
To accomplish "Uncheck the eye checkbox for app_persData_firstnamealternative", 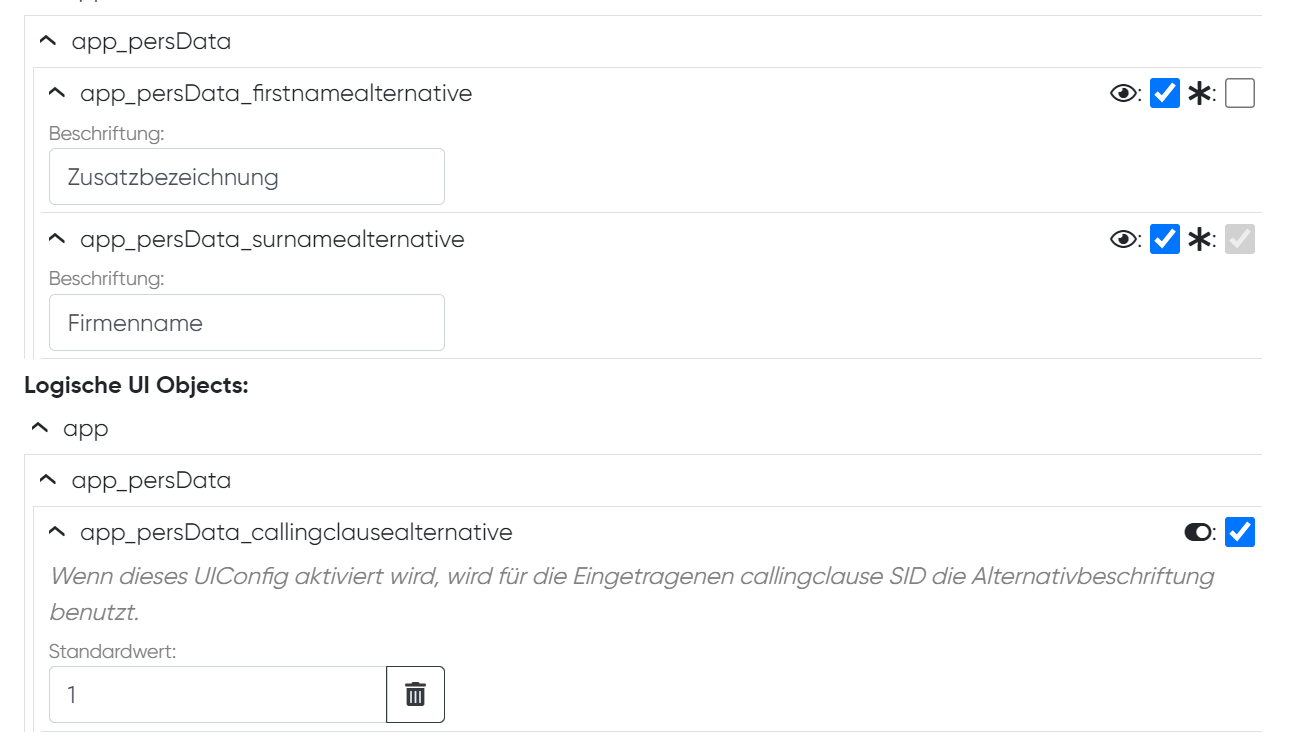I will coord(1164,93).
